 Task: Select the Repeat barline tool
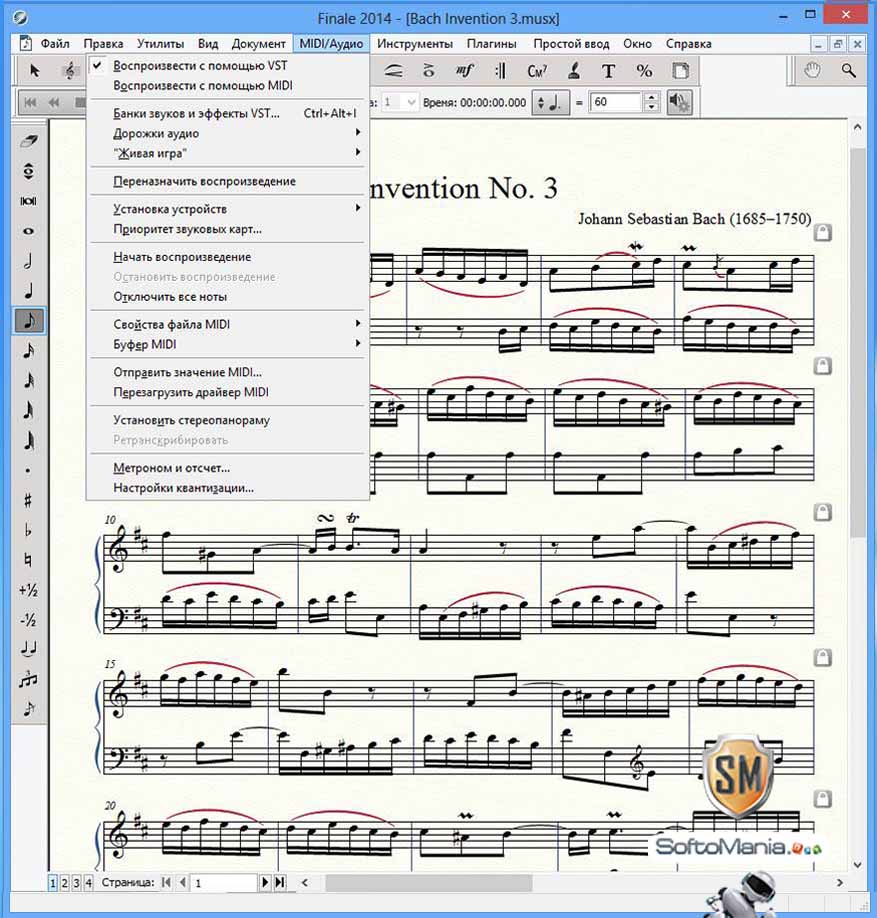coord(501,71)
